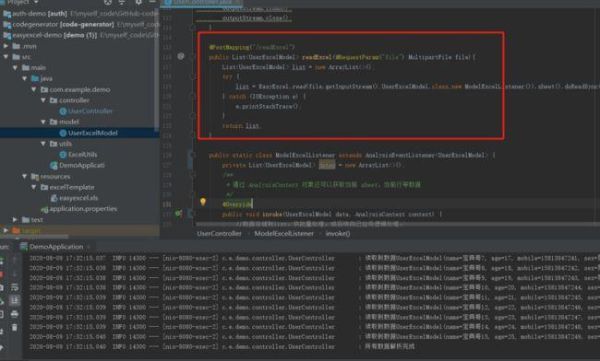Collapse the java folder
Image resolution: width=600 pixels, height=361 pixels.
(24, 78)
